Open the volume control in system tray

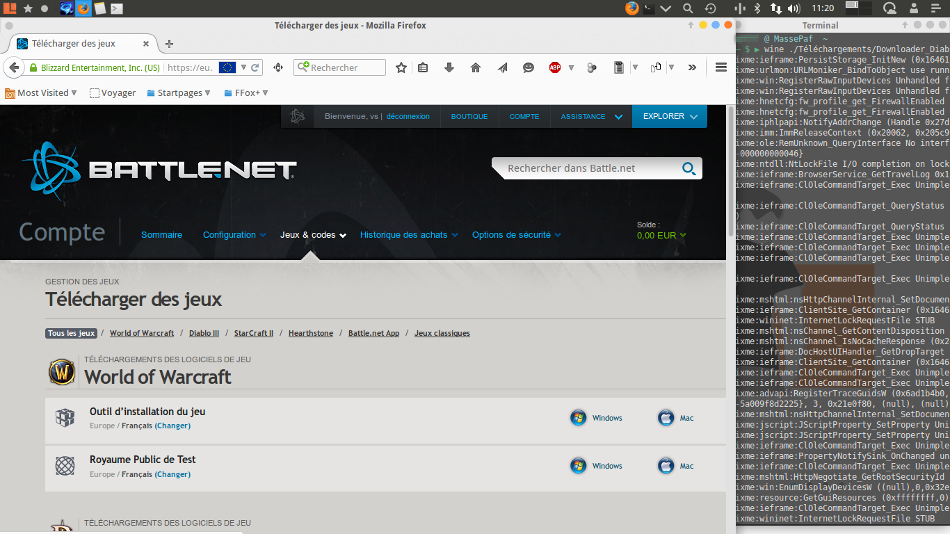[x=794, y=8]
